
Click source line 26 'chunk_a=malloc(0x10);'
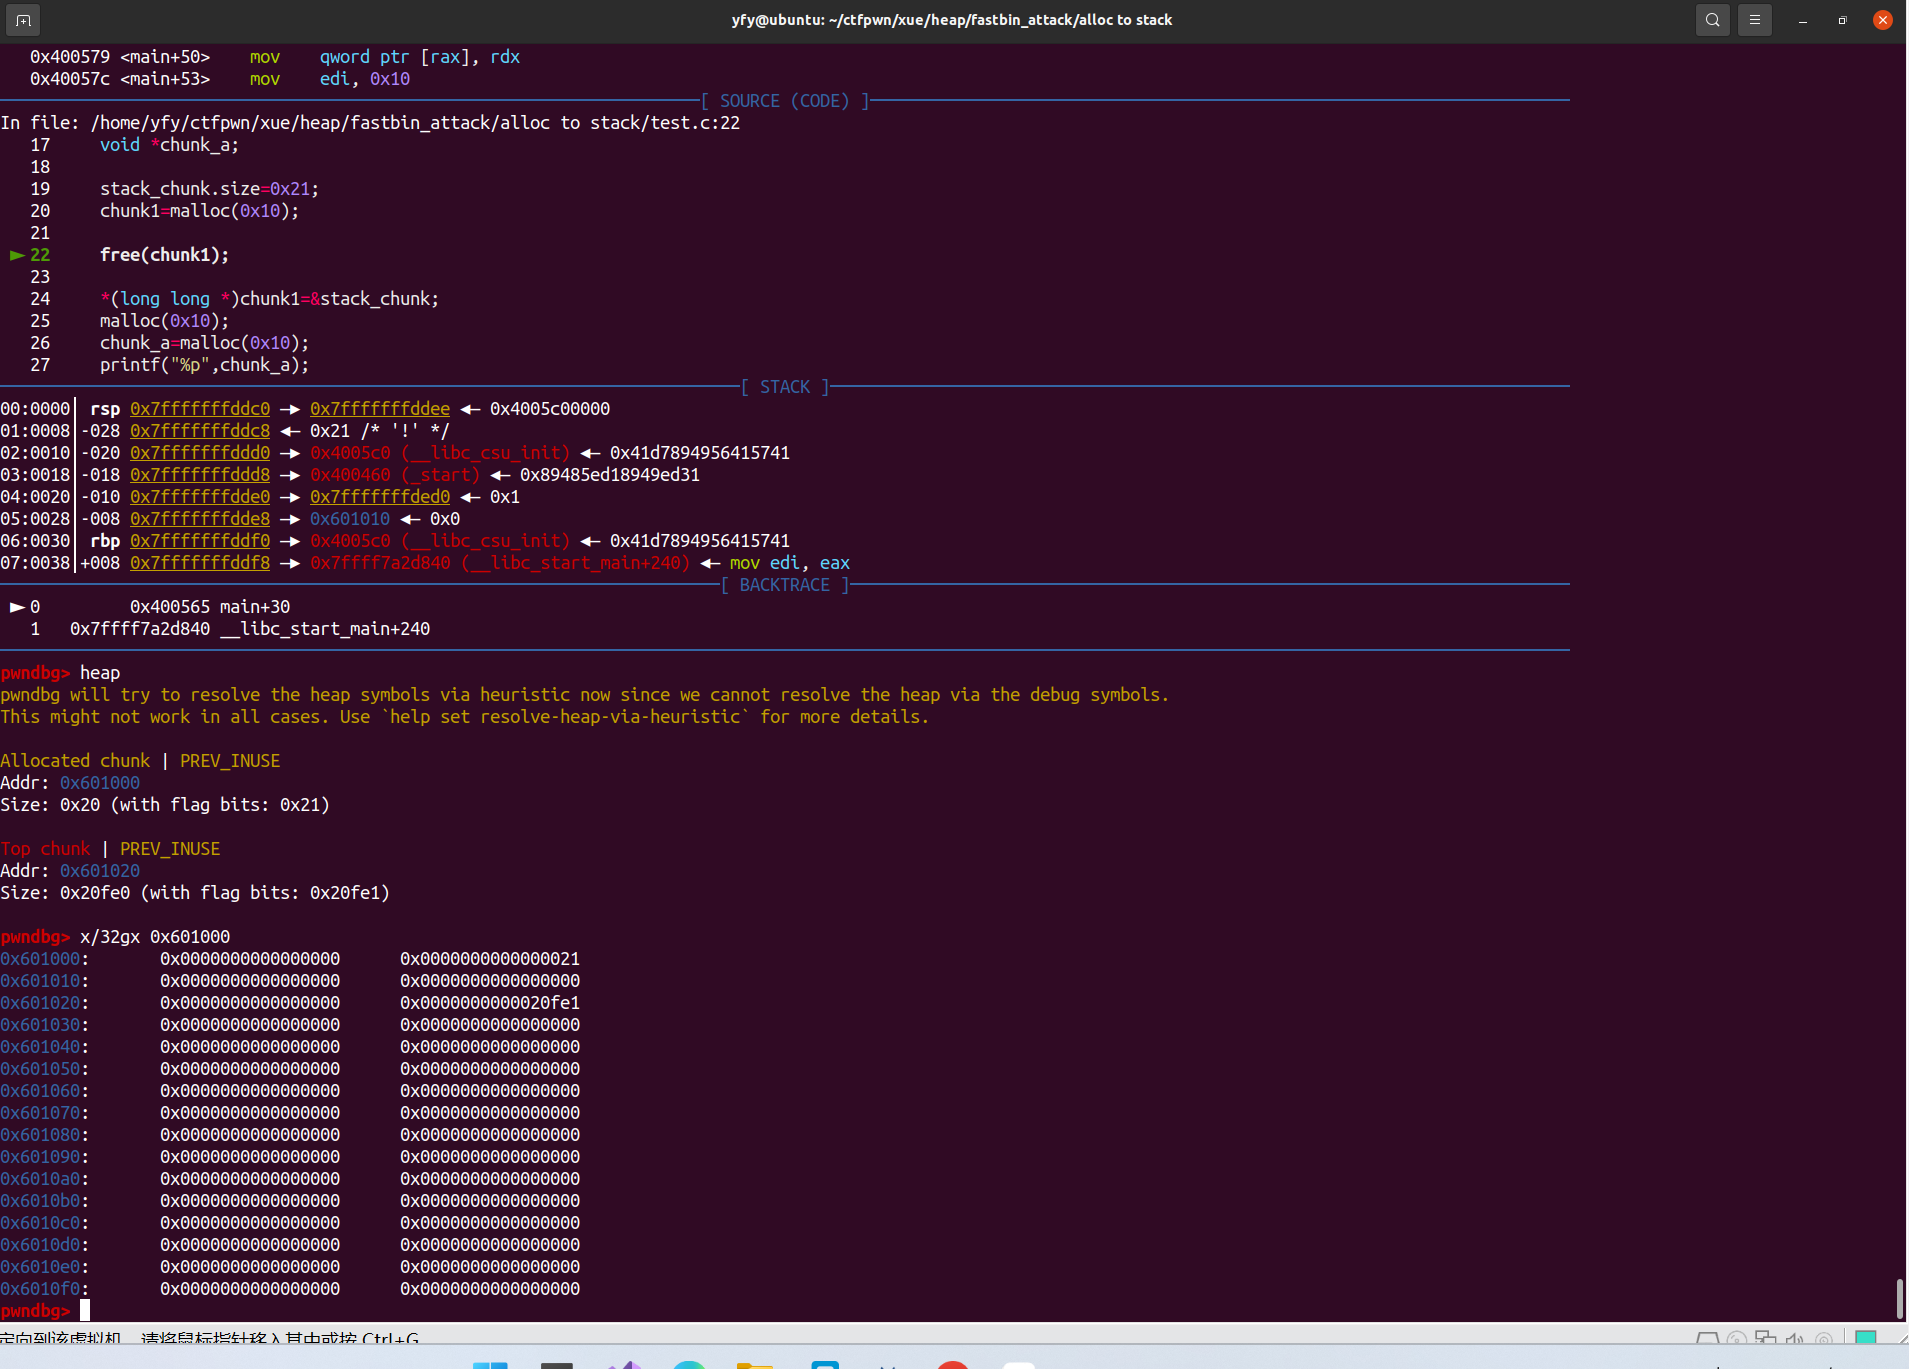(x=205, y=343)
